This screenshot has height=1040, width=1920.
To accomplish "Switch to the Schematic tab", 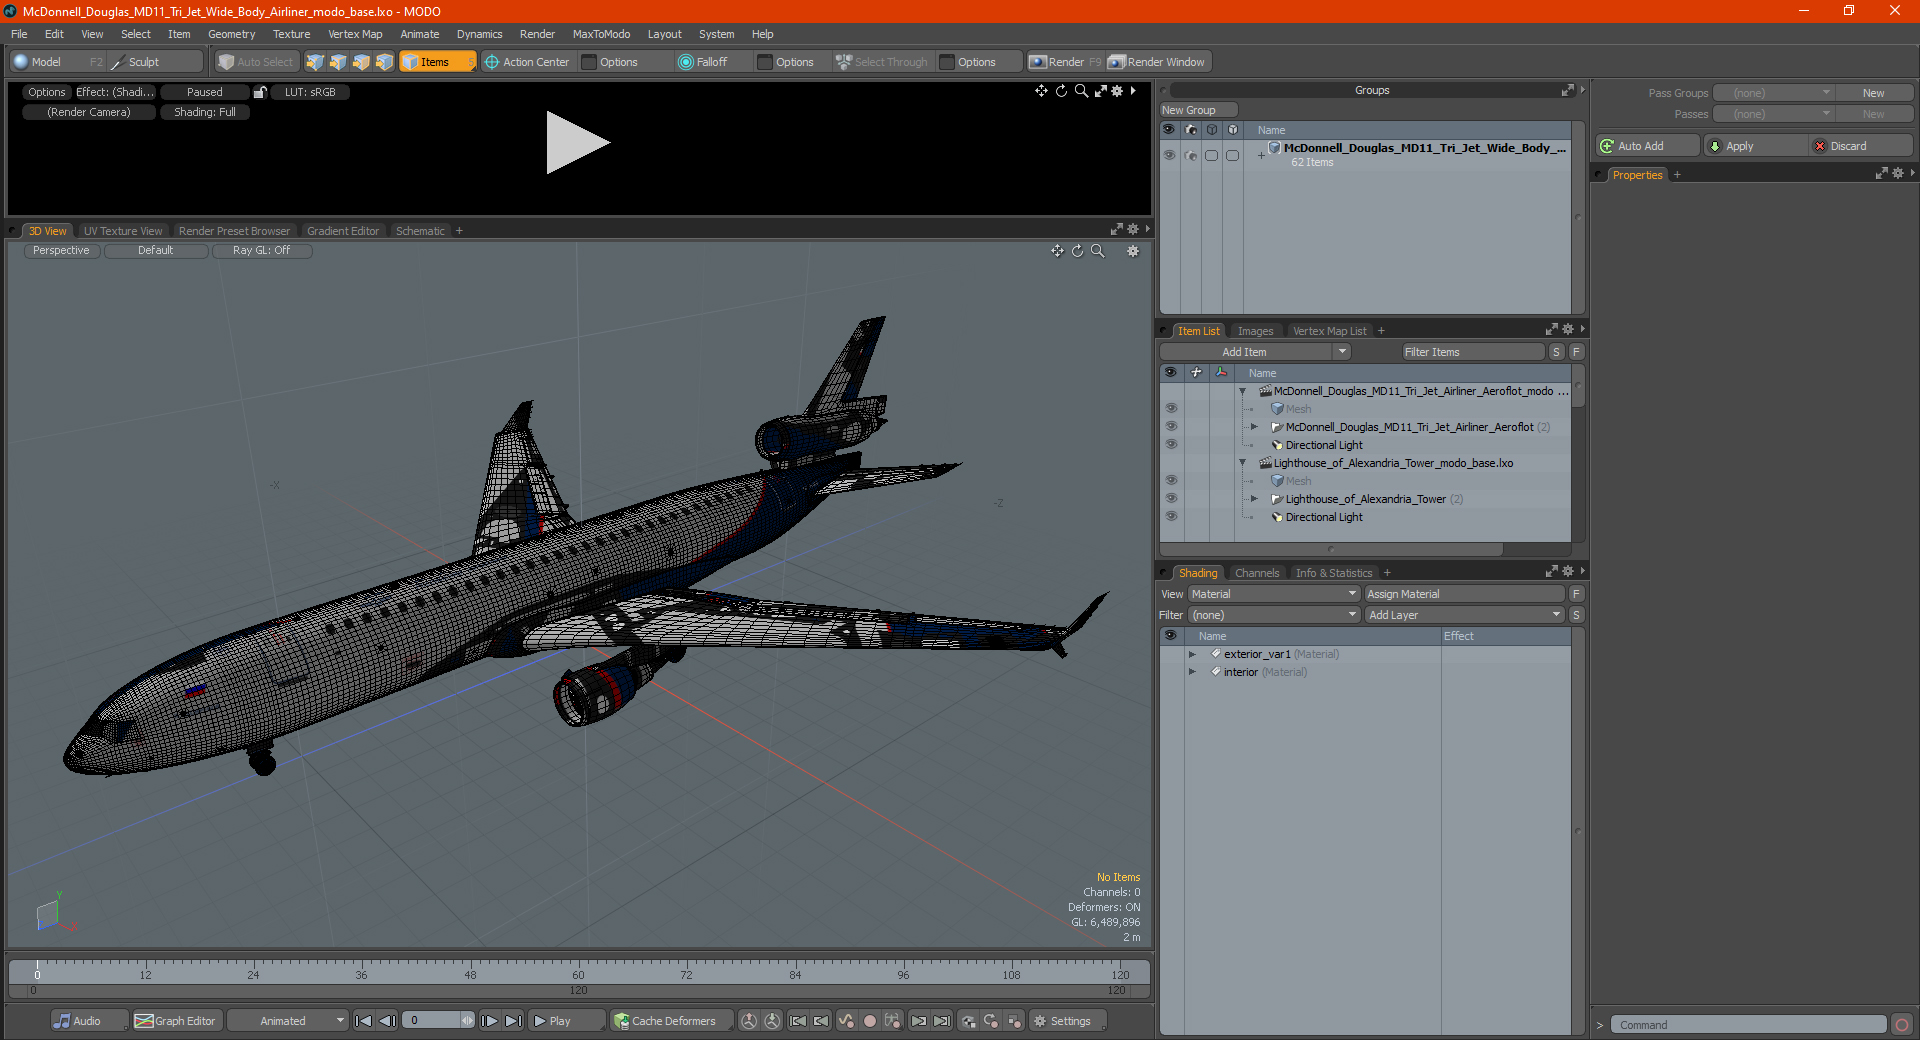I will point(420,231).
